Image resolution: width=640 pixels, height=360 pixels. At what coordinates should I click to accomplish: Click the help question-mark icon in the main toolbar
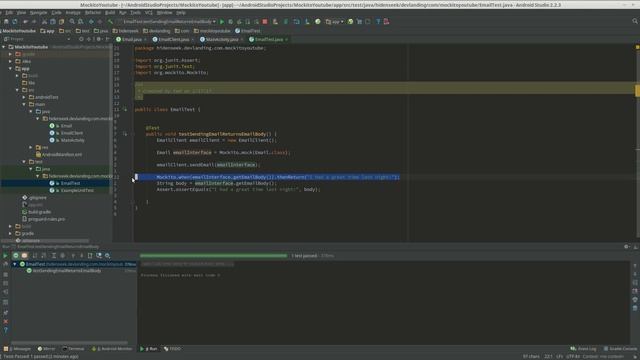378,22
